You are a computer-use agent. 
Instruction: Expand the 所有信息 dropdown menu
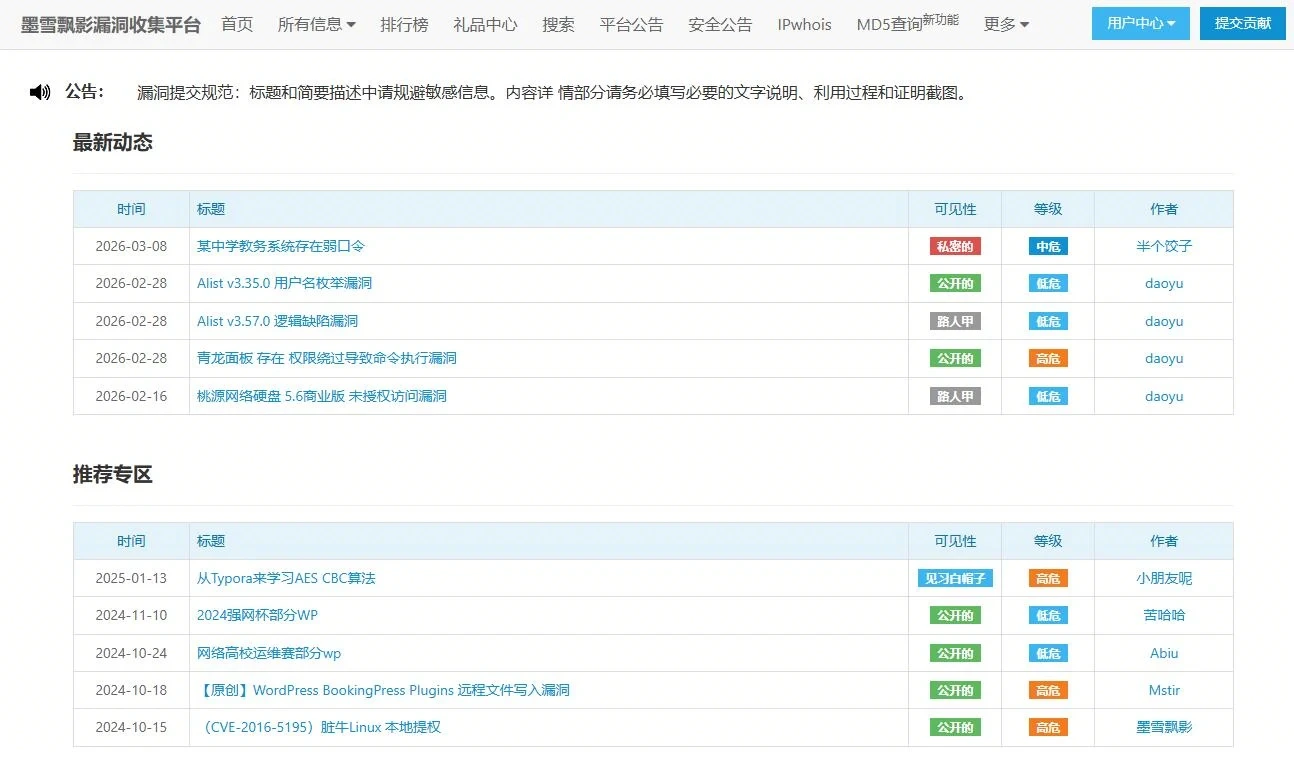(316, 24)
